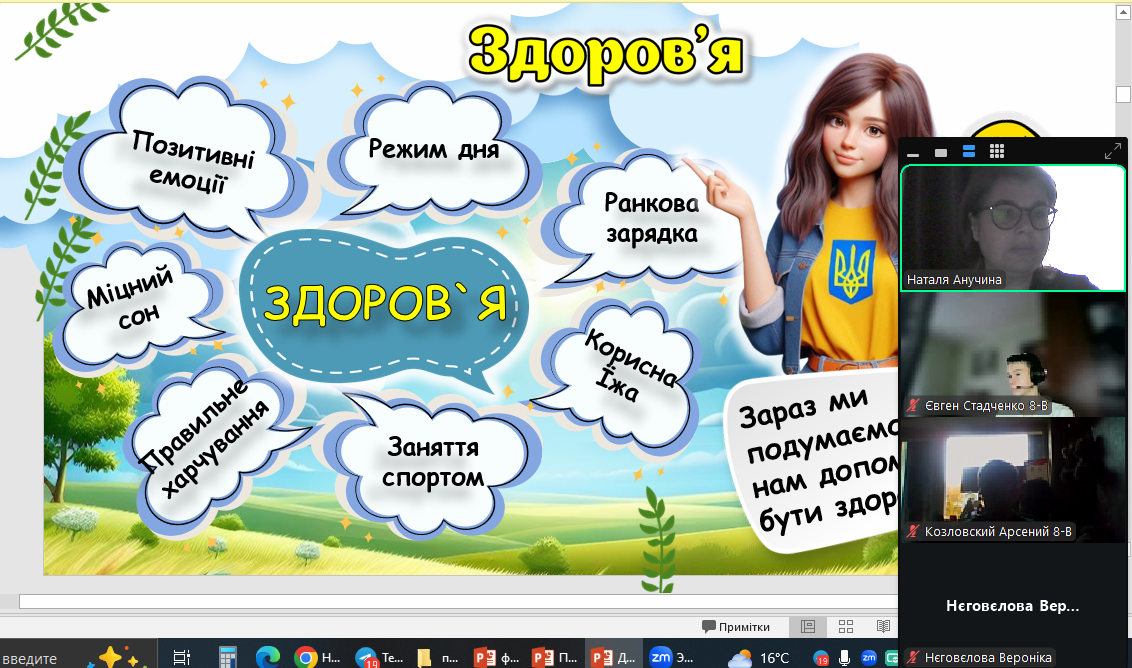Switch to Normal slide view
The height and width of the screenshot is (668, 1132).
coord(808,627)
